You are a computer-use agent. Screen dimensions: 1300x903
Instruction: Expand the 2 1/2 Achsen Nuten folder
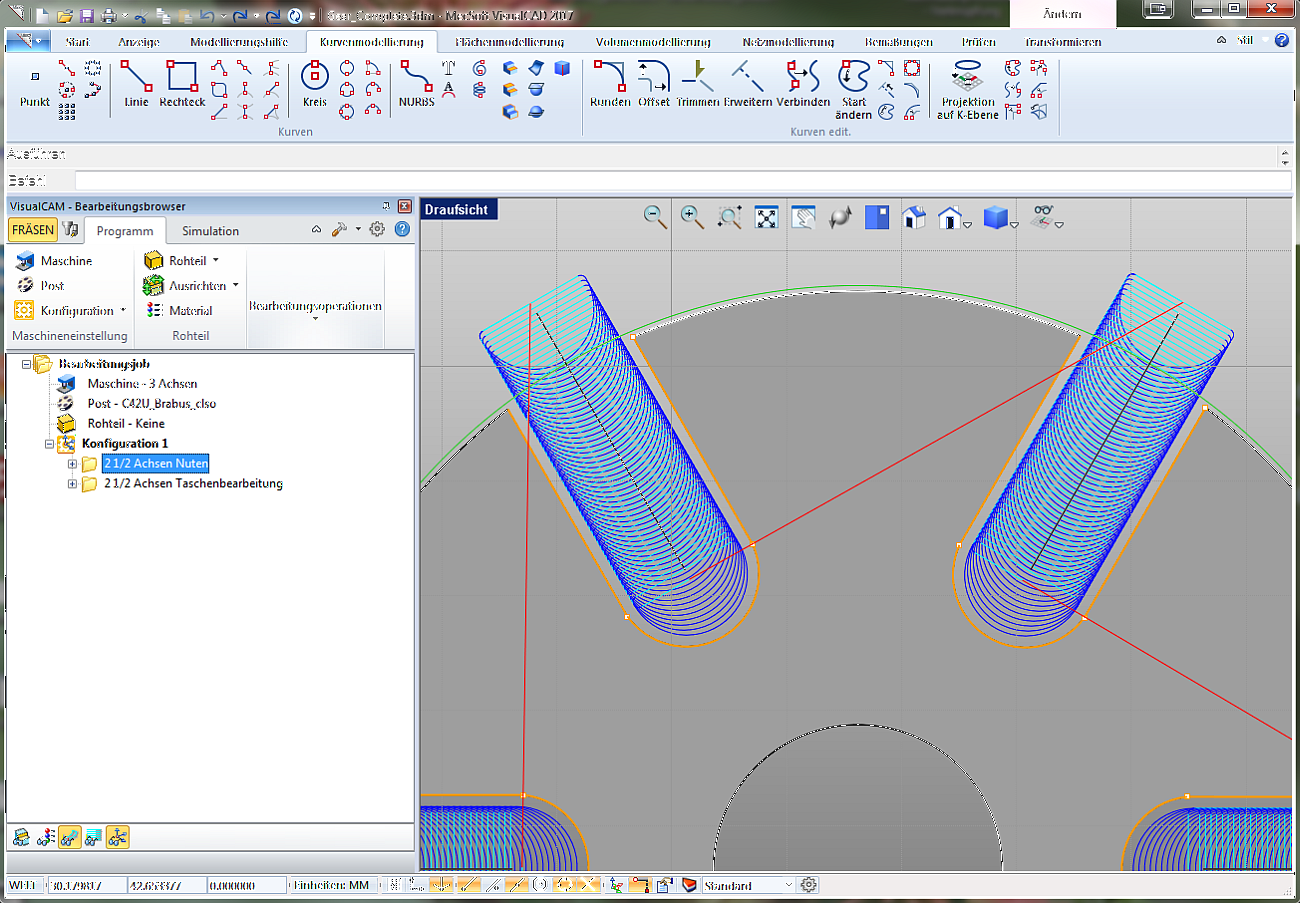point(72,463)
